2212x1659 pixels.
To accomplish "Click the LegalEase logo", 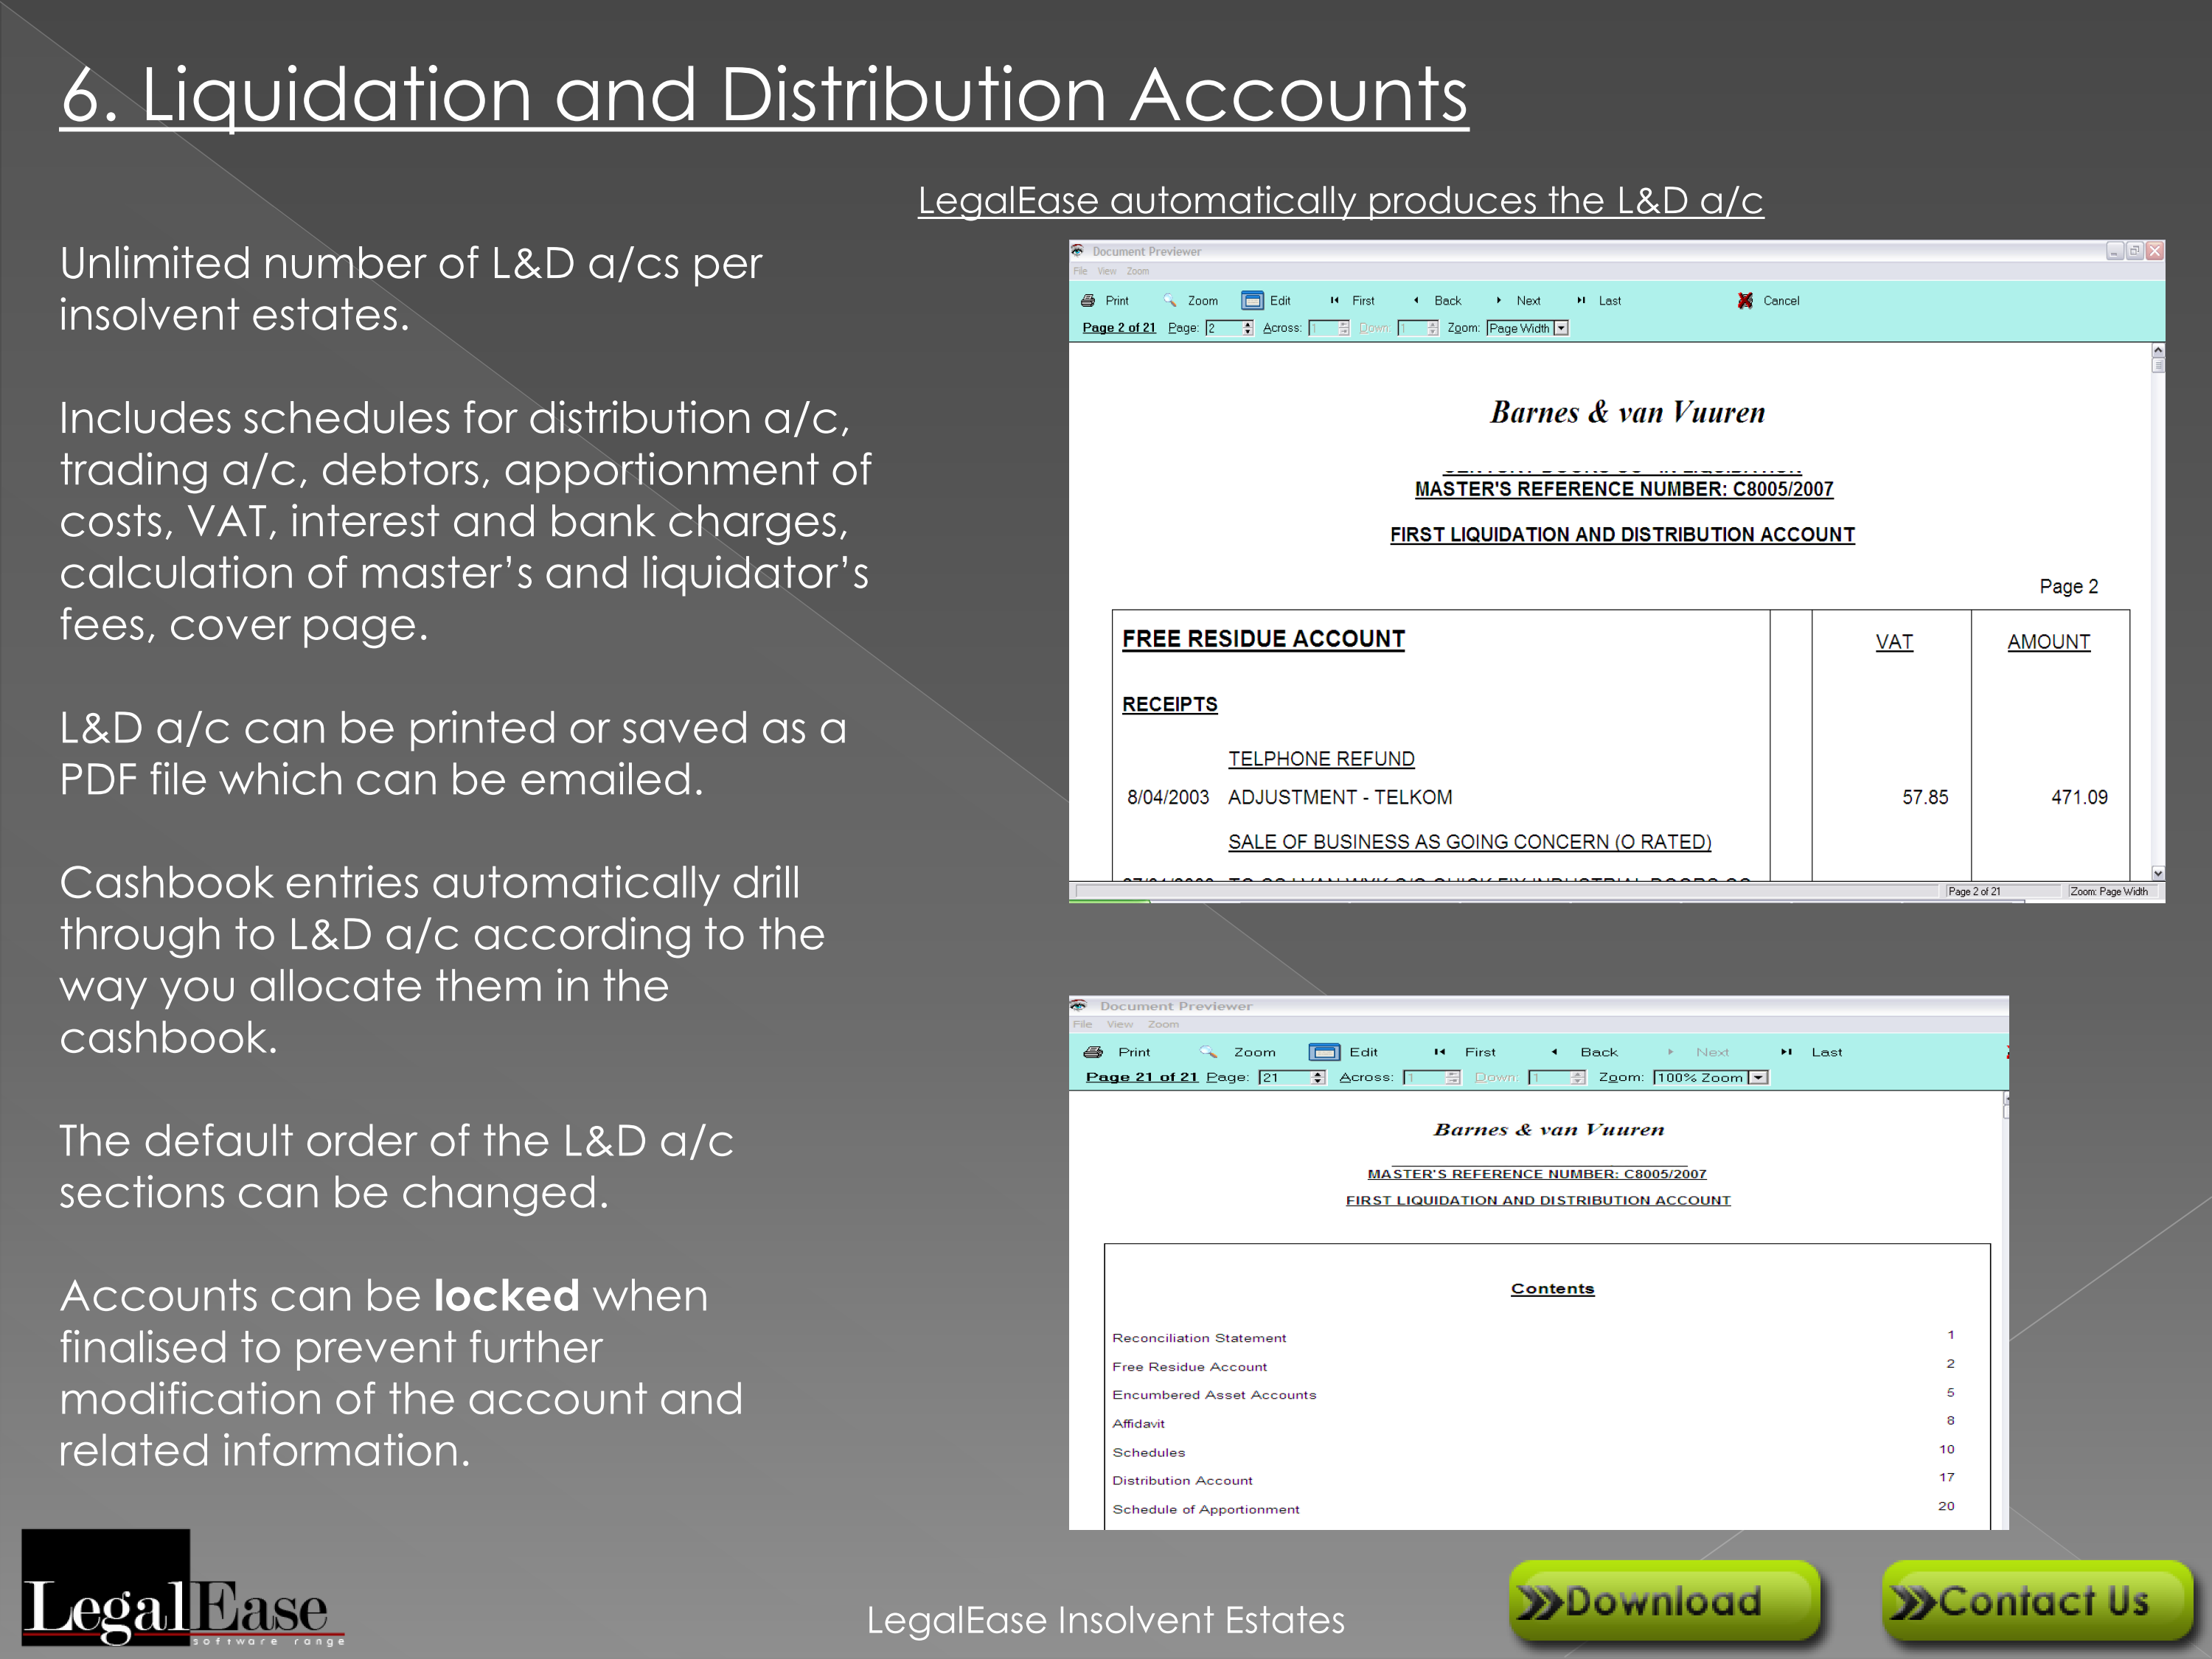I will tap(183, 1587).
